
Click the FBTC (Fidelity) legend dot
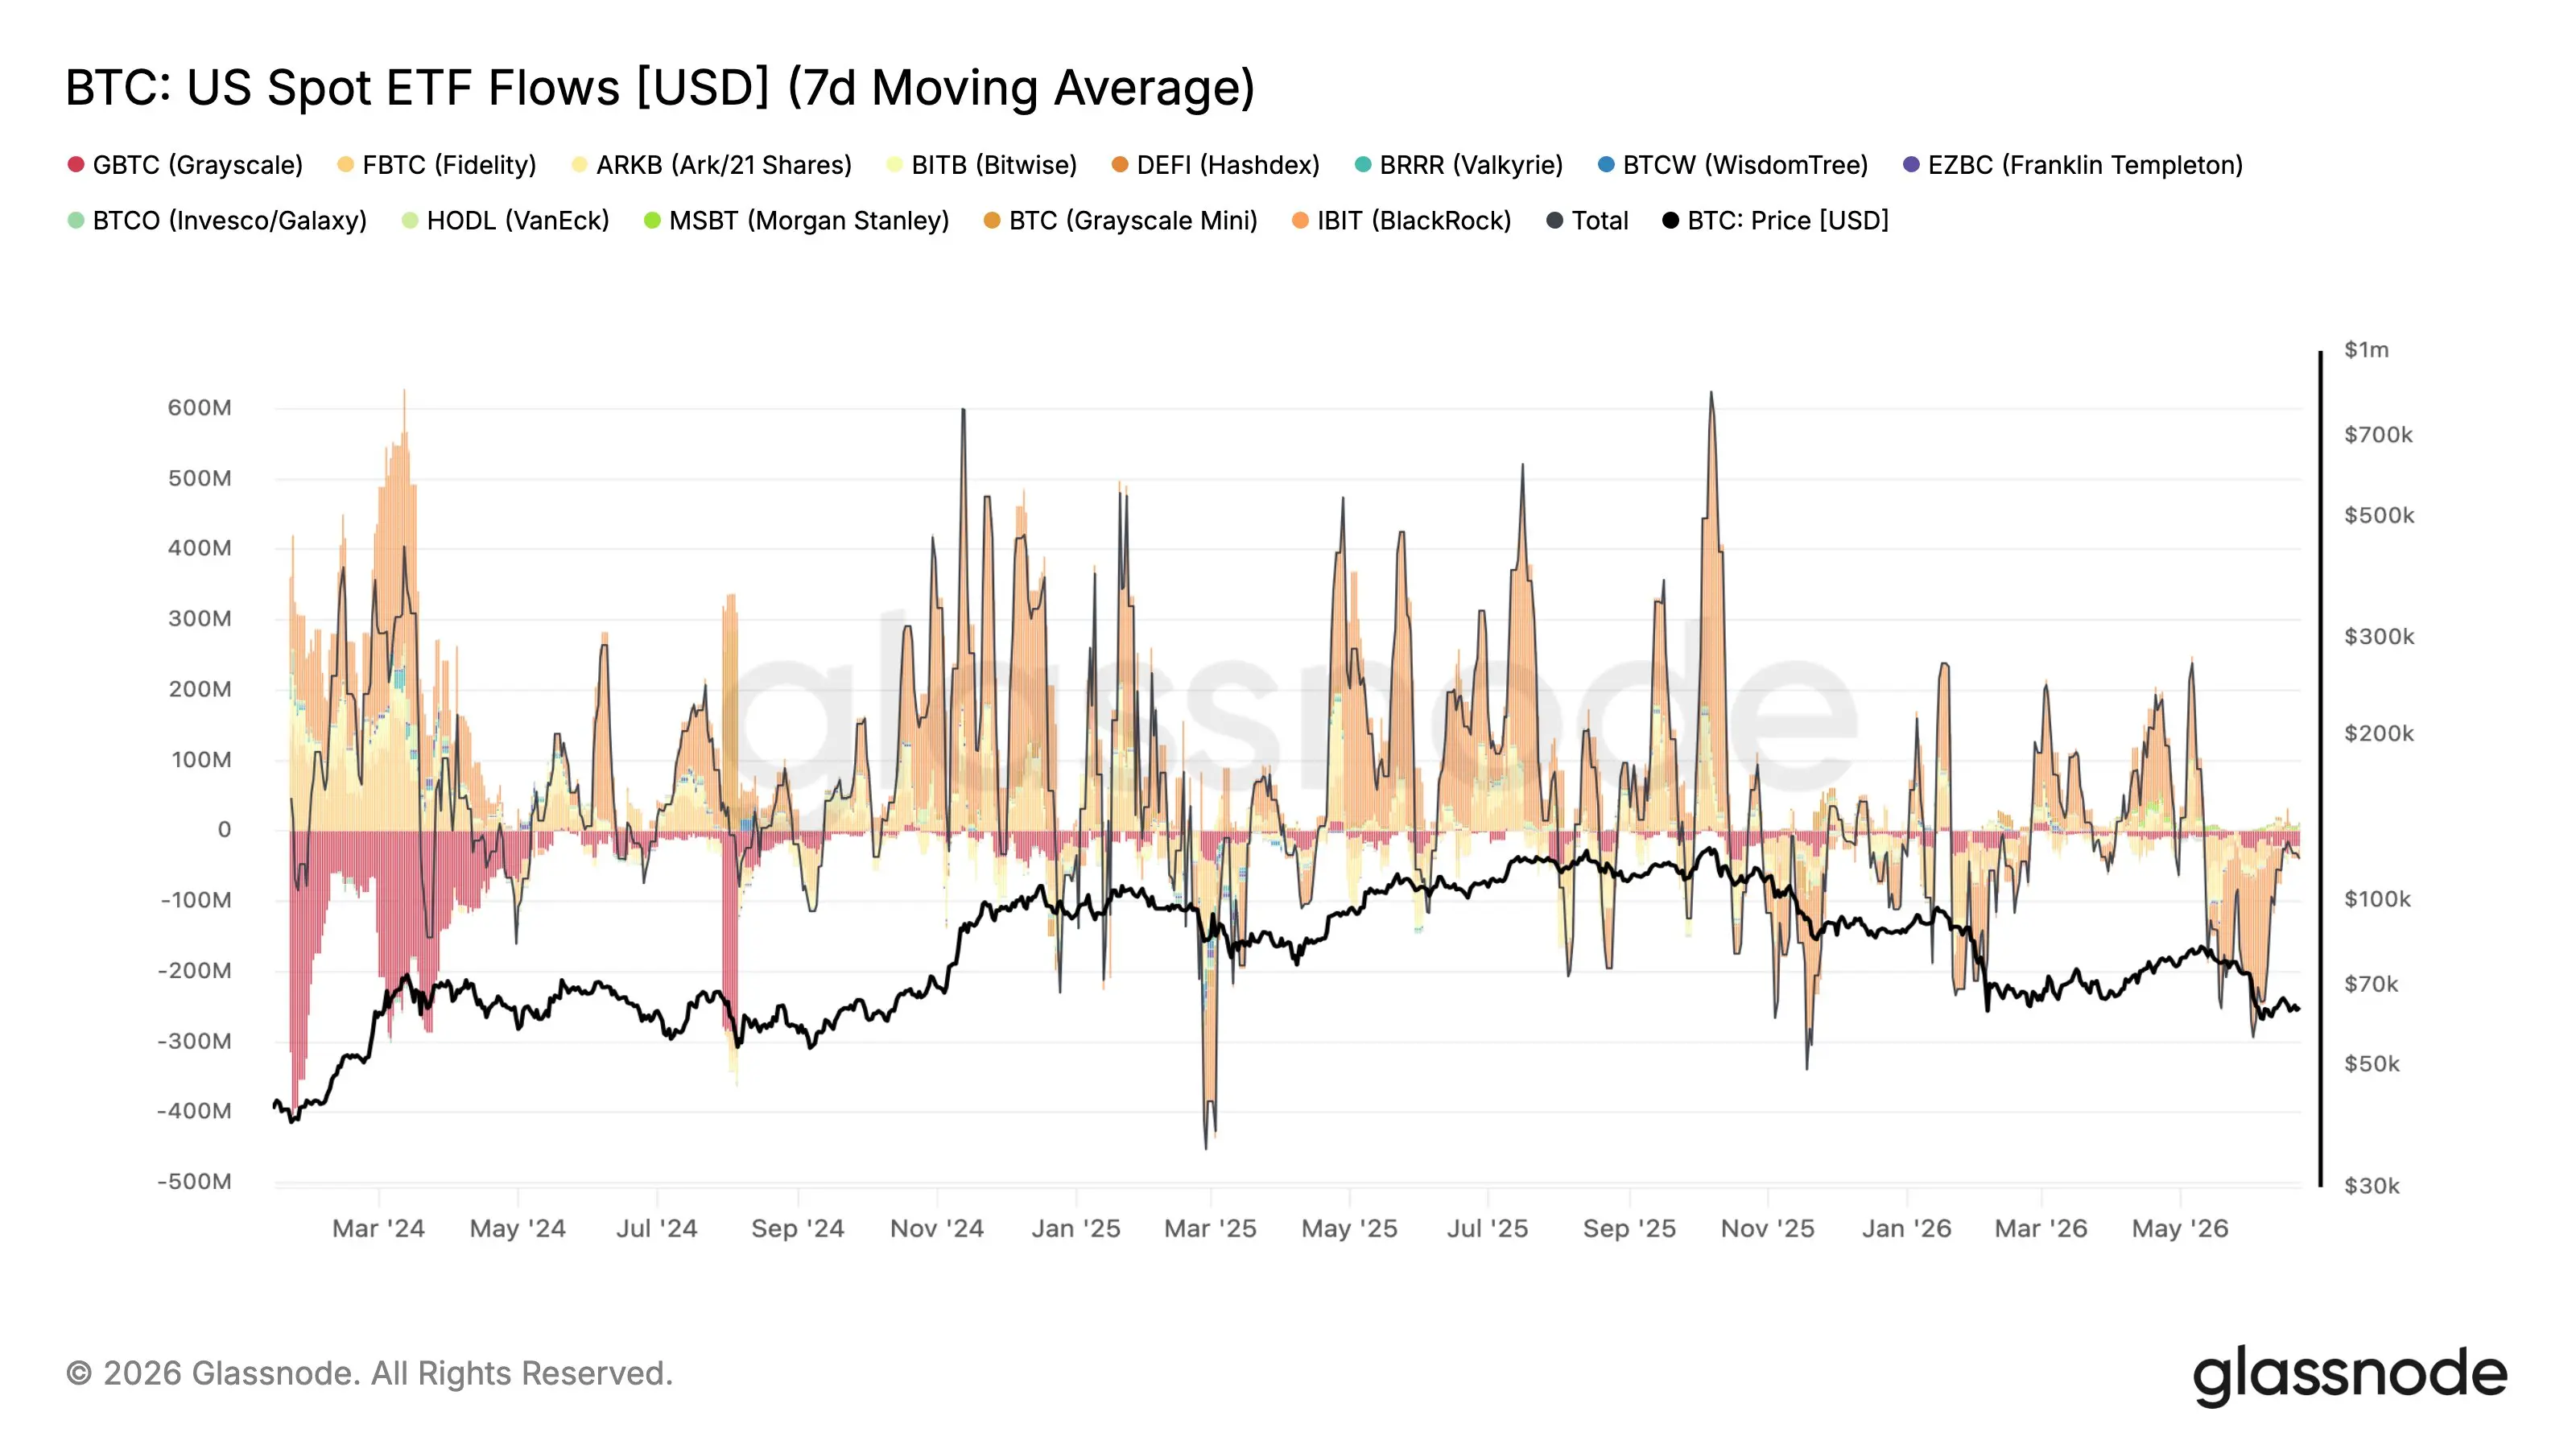pyautogui.click(x=345, y=165)
